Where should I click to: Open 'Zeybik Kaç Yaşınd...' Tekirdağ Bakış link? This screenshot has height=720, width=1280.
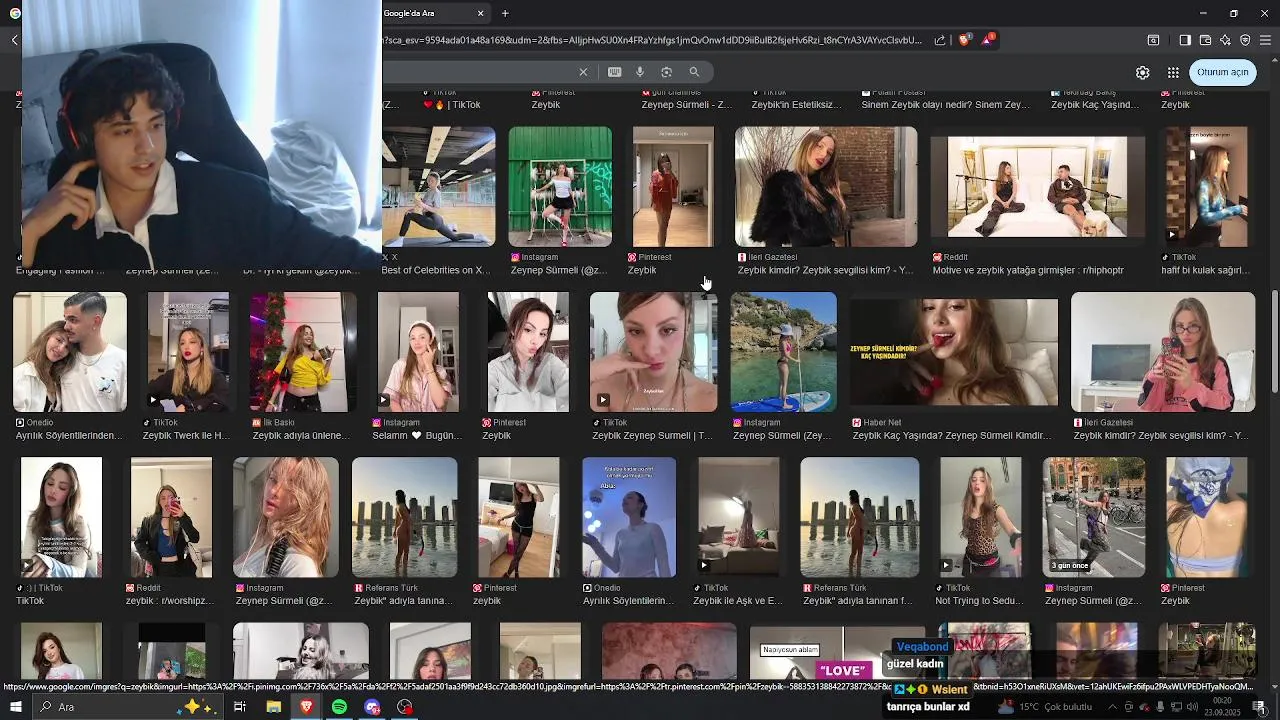(x=1095, y=104)
